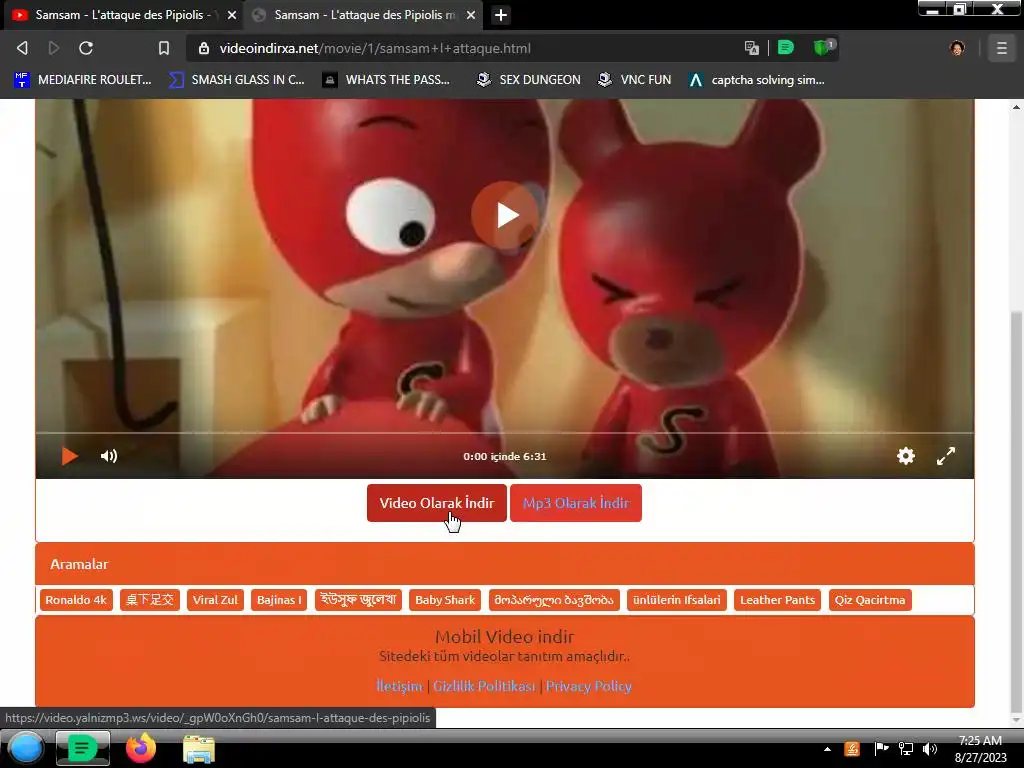Select the 桌下足交 search tag

150,600
